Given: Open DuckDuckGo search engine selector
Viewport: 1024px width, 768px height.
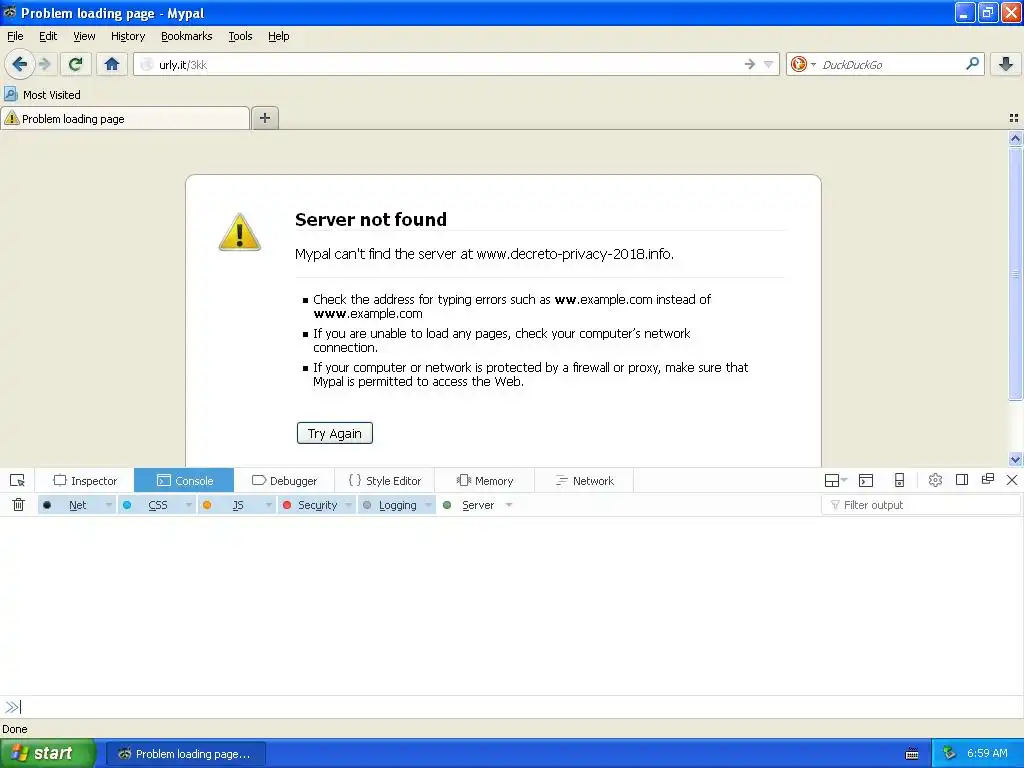Looking at the screenshot, I should coord(803,64).
